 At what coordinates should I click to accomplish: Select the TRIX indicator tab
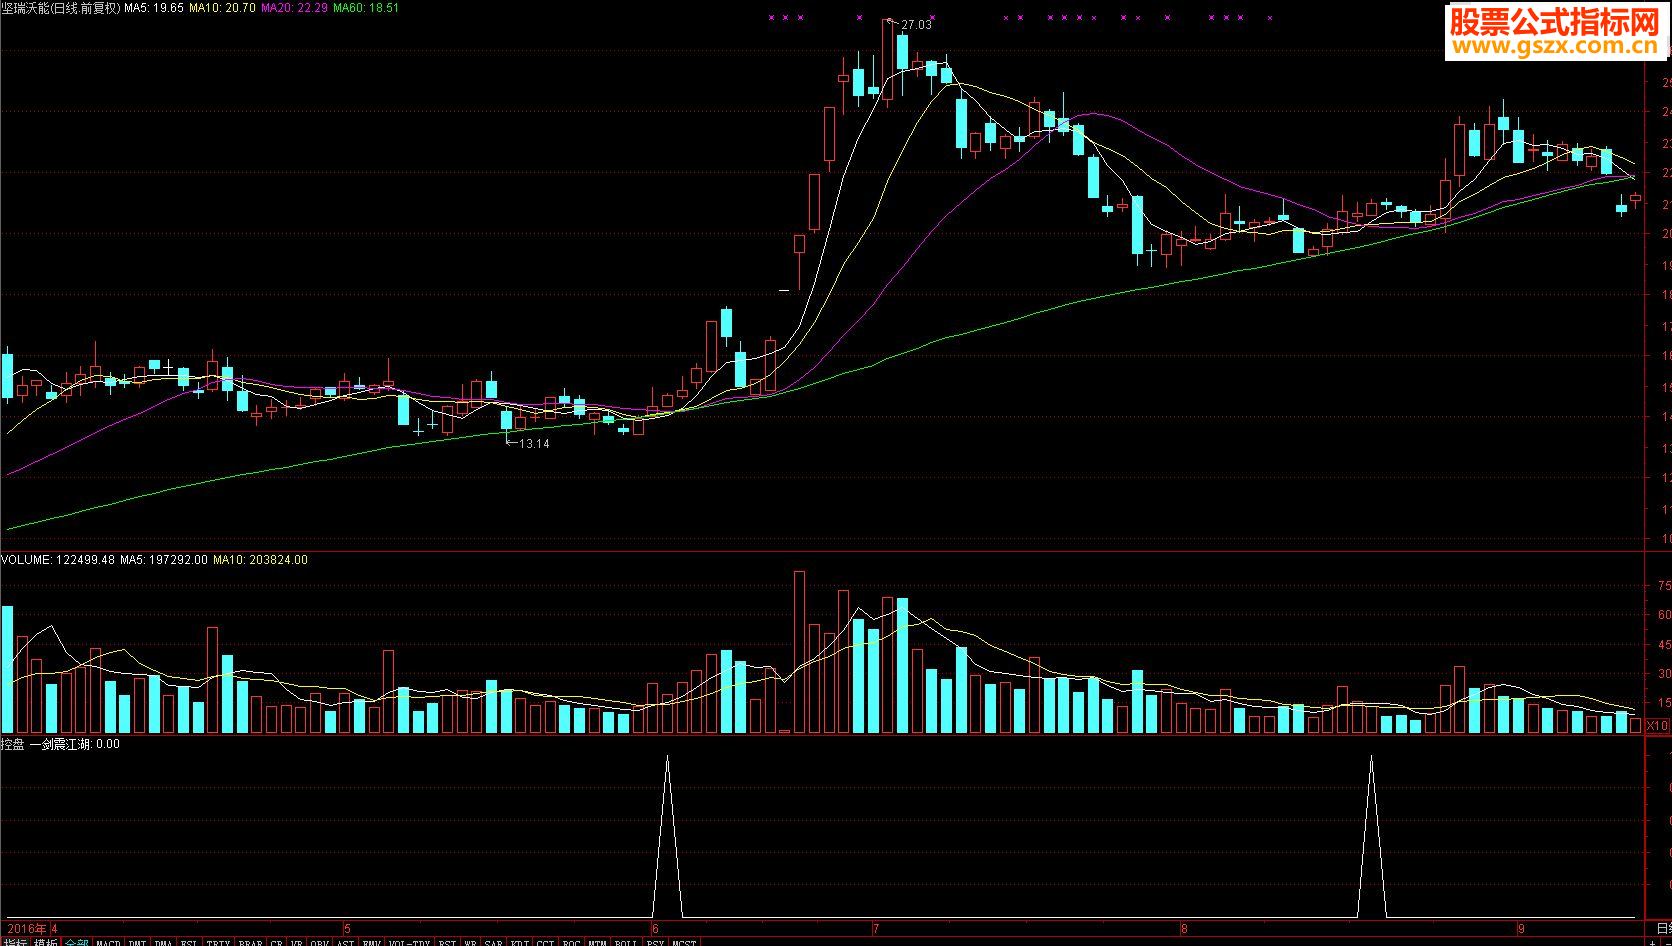click(218, 942)
